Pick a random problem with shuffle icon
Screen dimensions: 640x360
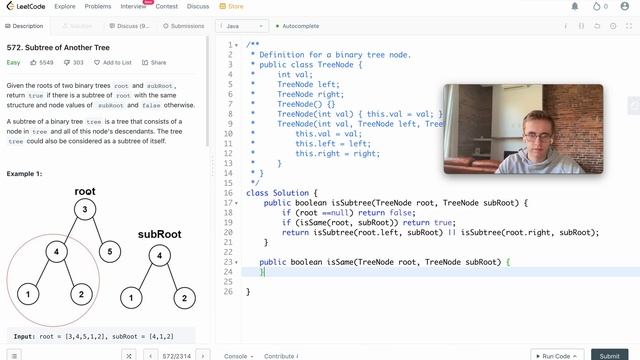(x=129, y=356)
